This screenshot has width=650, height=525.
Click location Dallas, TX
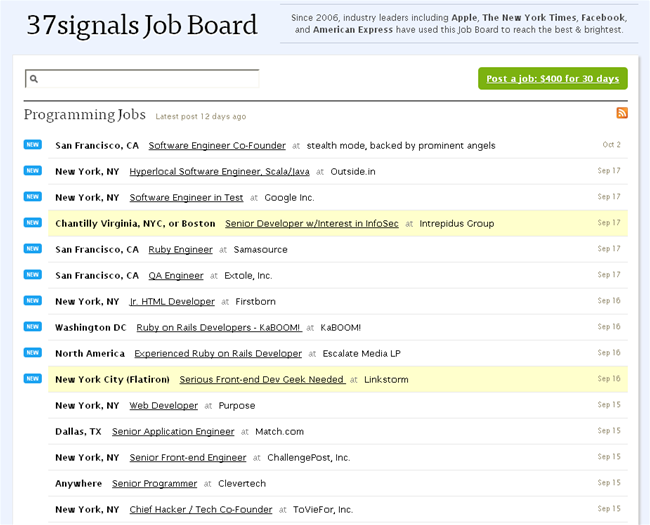[x=78, y=432]
